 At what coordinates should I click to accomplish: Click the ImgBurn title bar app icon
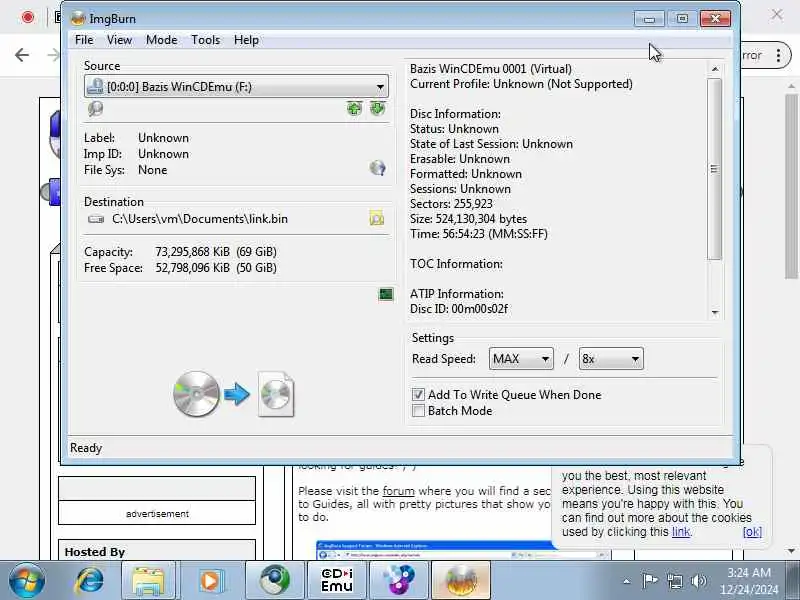click(78, 18)
